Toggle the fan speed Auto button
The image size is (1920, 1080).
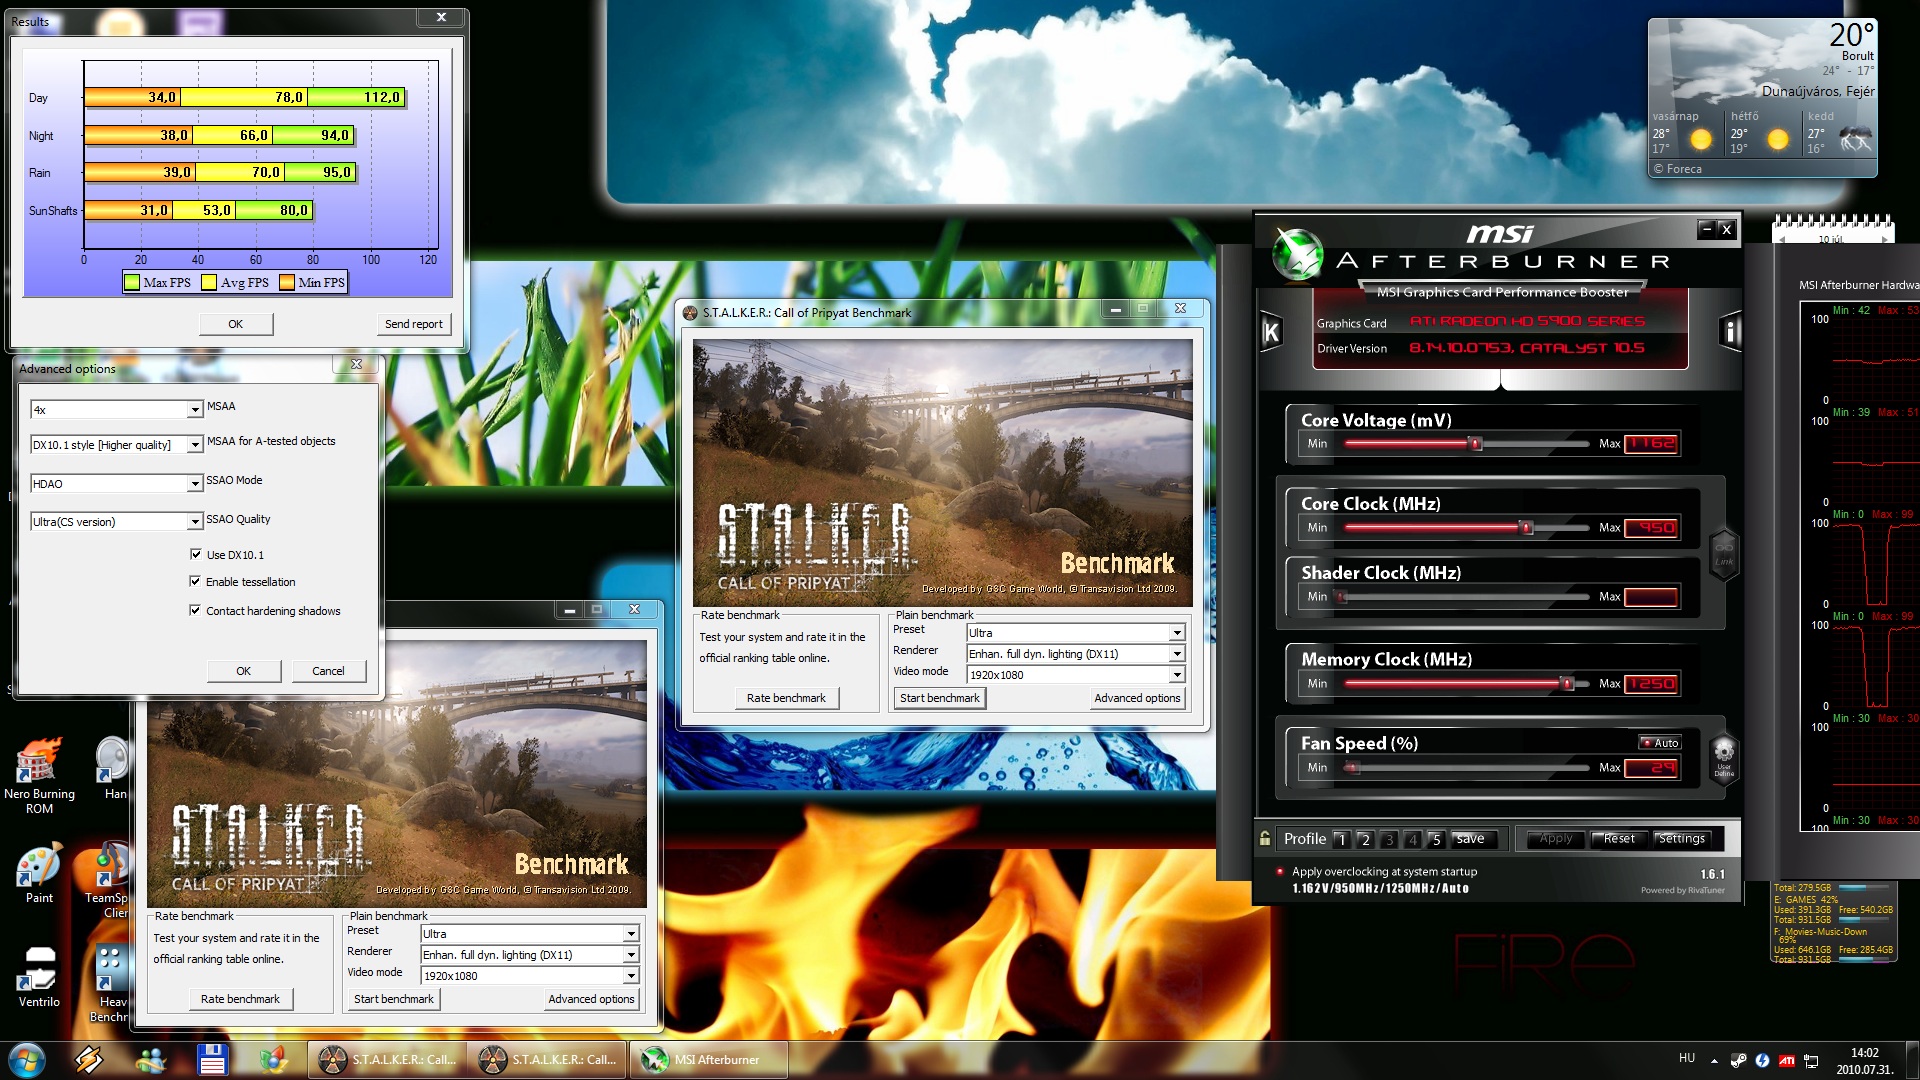point(1660,743)
